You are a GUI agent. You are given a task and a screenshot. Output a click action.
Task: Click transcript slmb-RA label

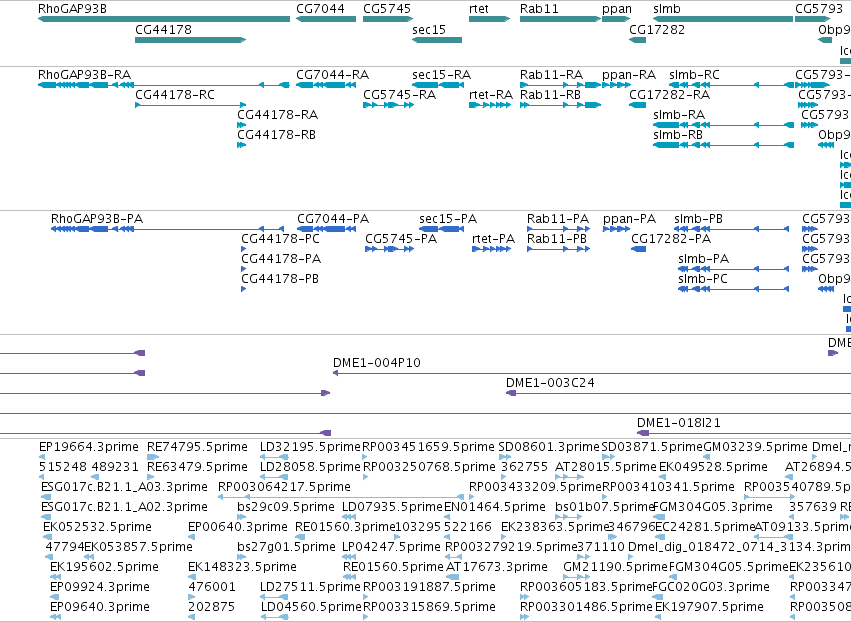pos(679,115)
